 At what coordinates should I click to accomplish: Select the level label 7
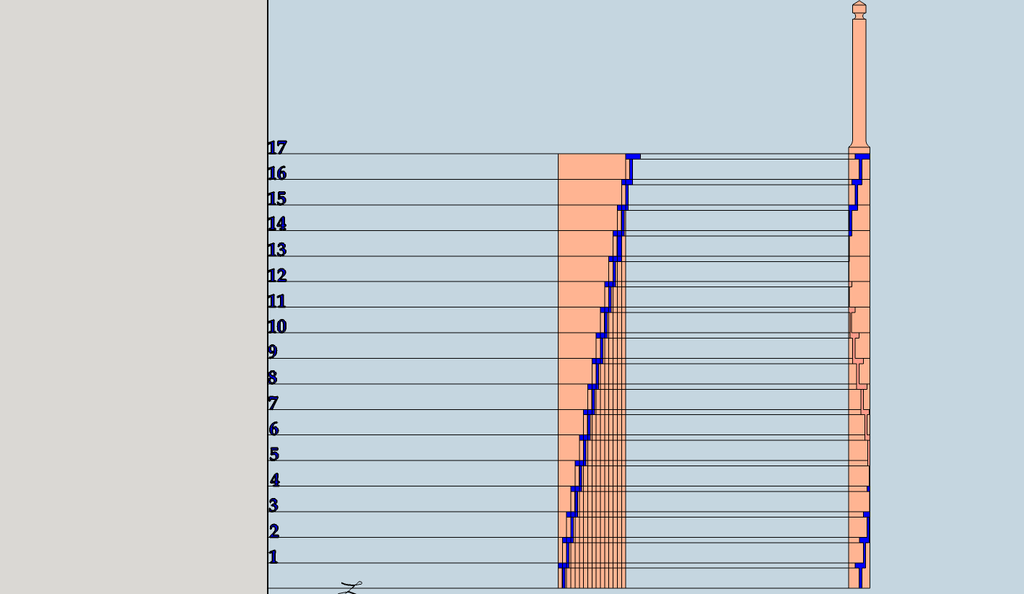click(273, 403)
